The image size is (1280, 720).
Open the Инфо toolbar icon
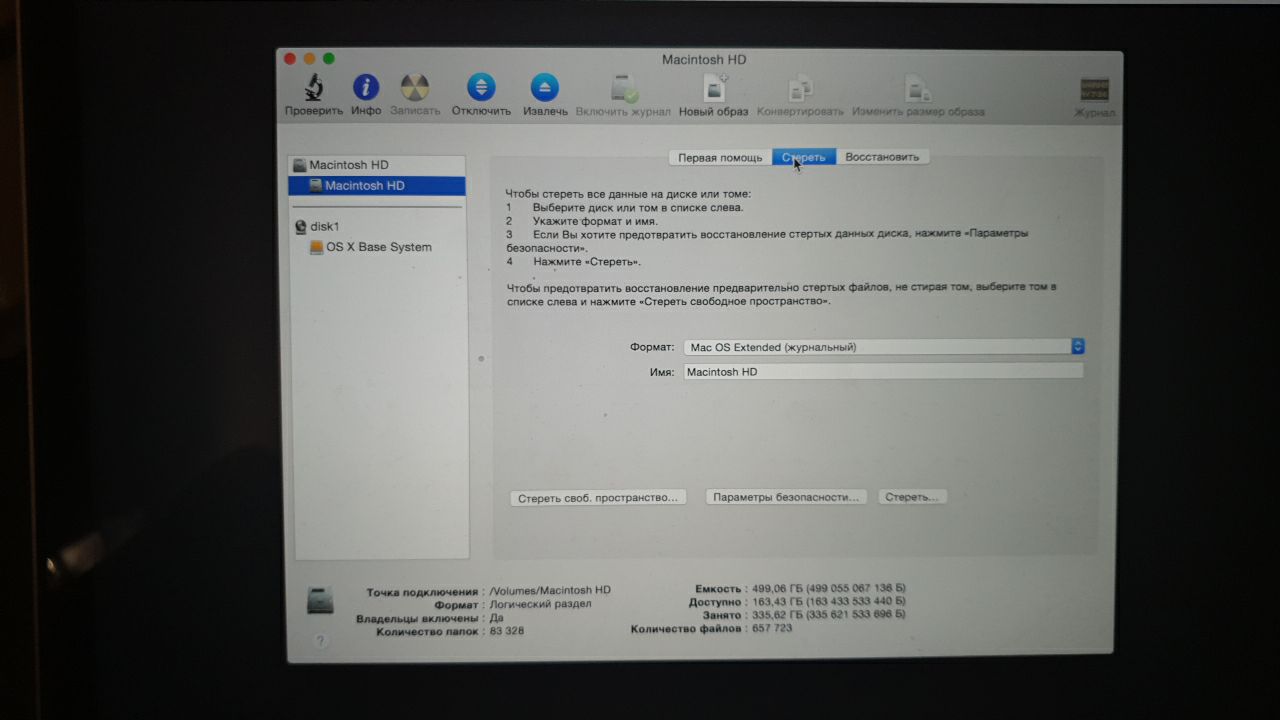[366, 87]
